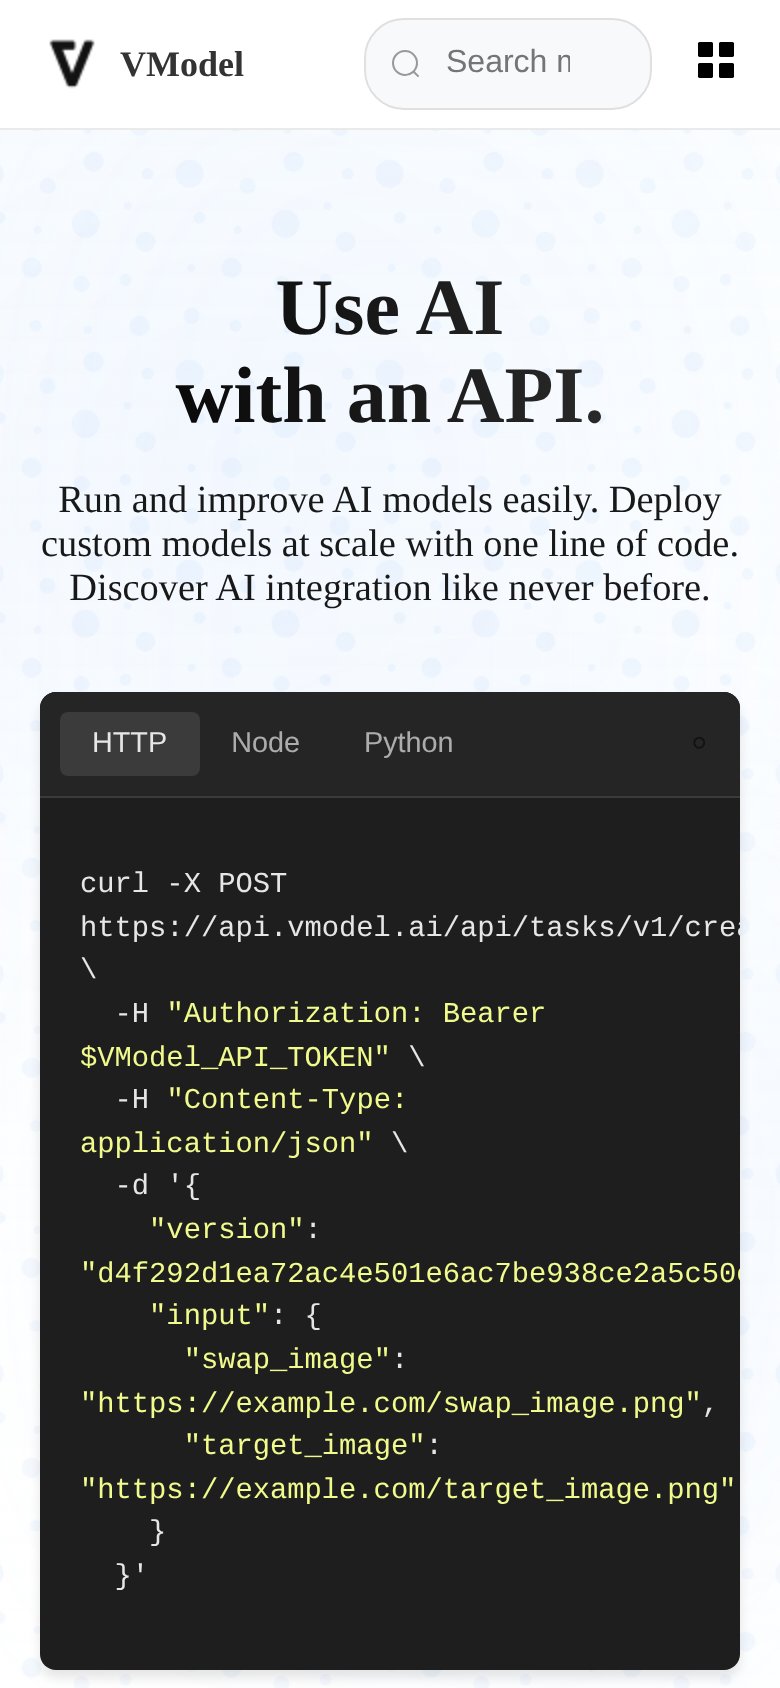Viewport: 780px width, 1688px height.
Task: Switch to the Python code tab
Action: [x=409, y=743]
